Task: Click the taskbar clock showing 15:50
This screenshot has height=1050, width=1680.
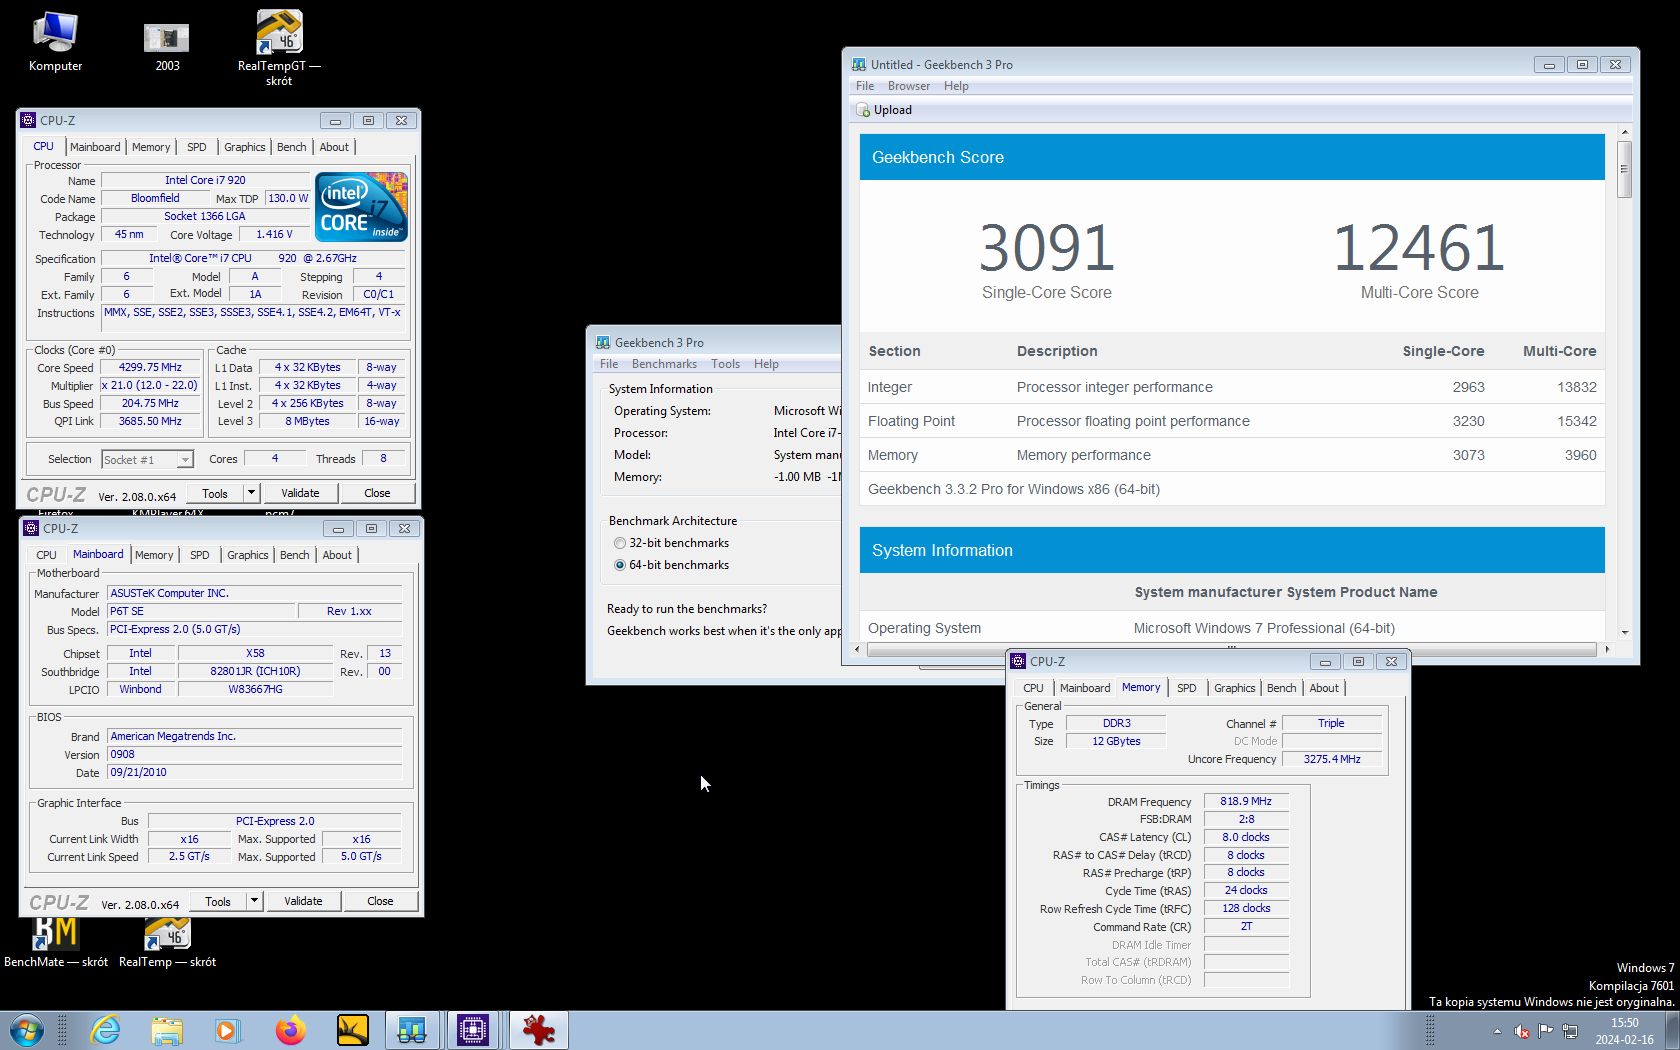Action: [x=1624, y=1031]
